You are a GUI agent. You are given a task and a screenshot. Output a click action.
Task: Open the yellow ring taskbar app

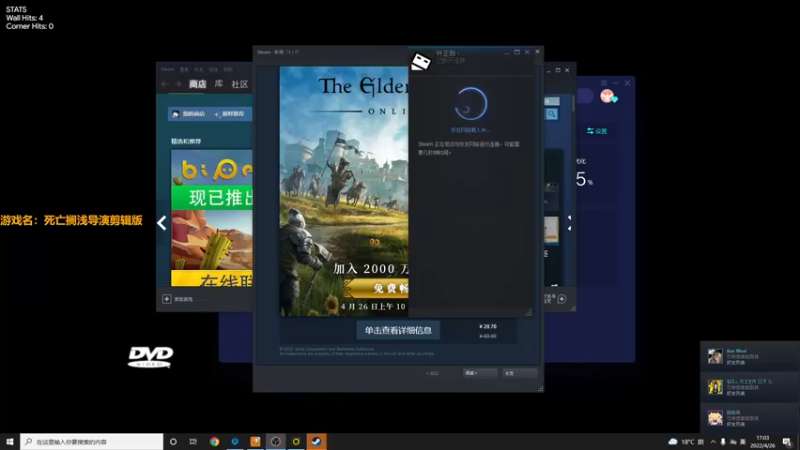coord(296,441)
